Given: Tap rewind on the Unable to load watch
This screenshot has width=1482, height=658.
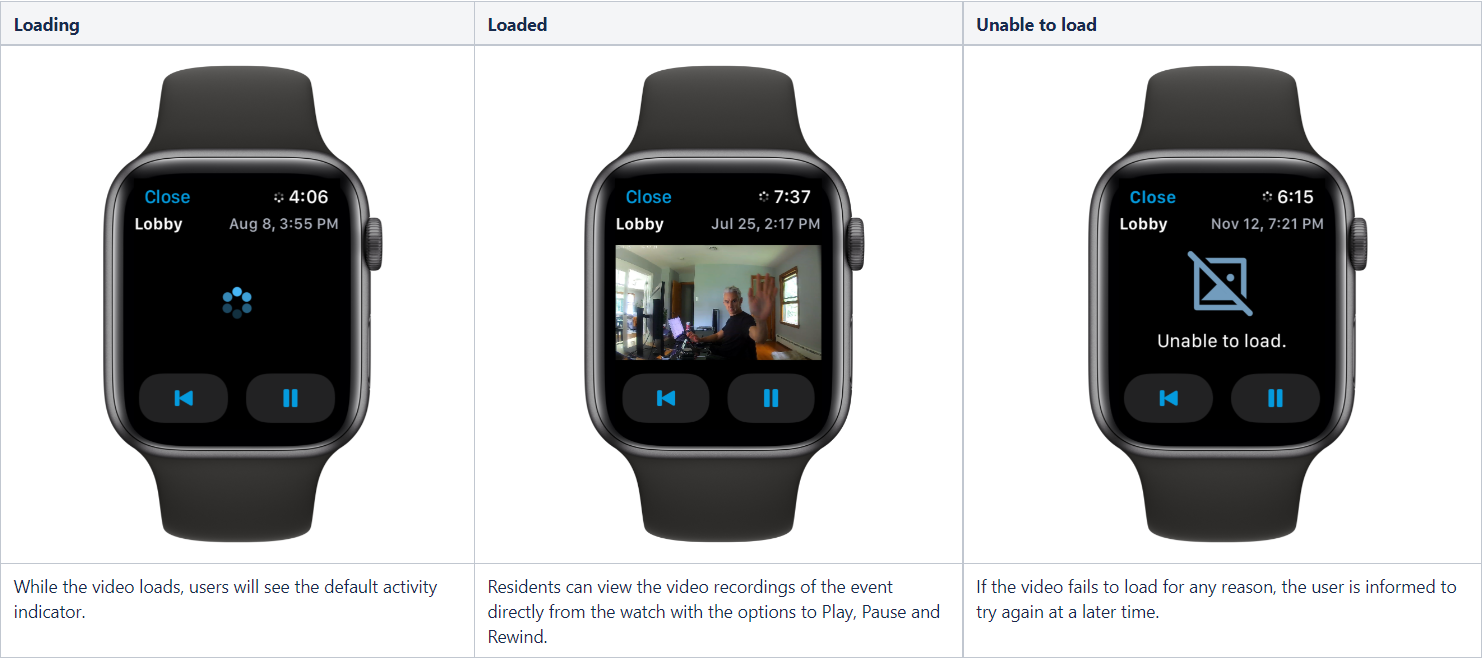Looking at the screenshot, I should tap(1168, 398).
